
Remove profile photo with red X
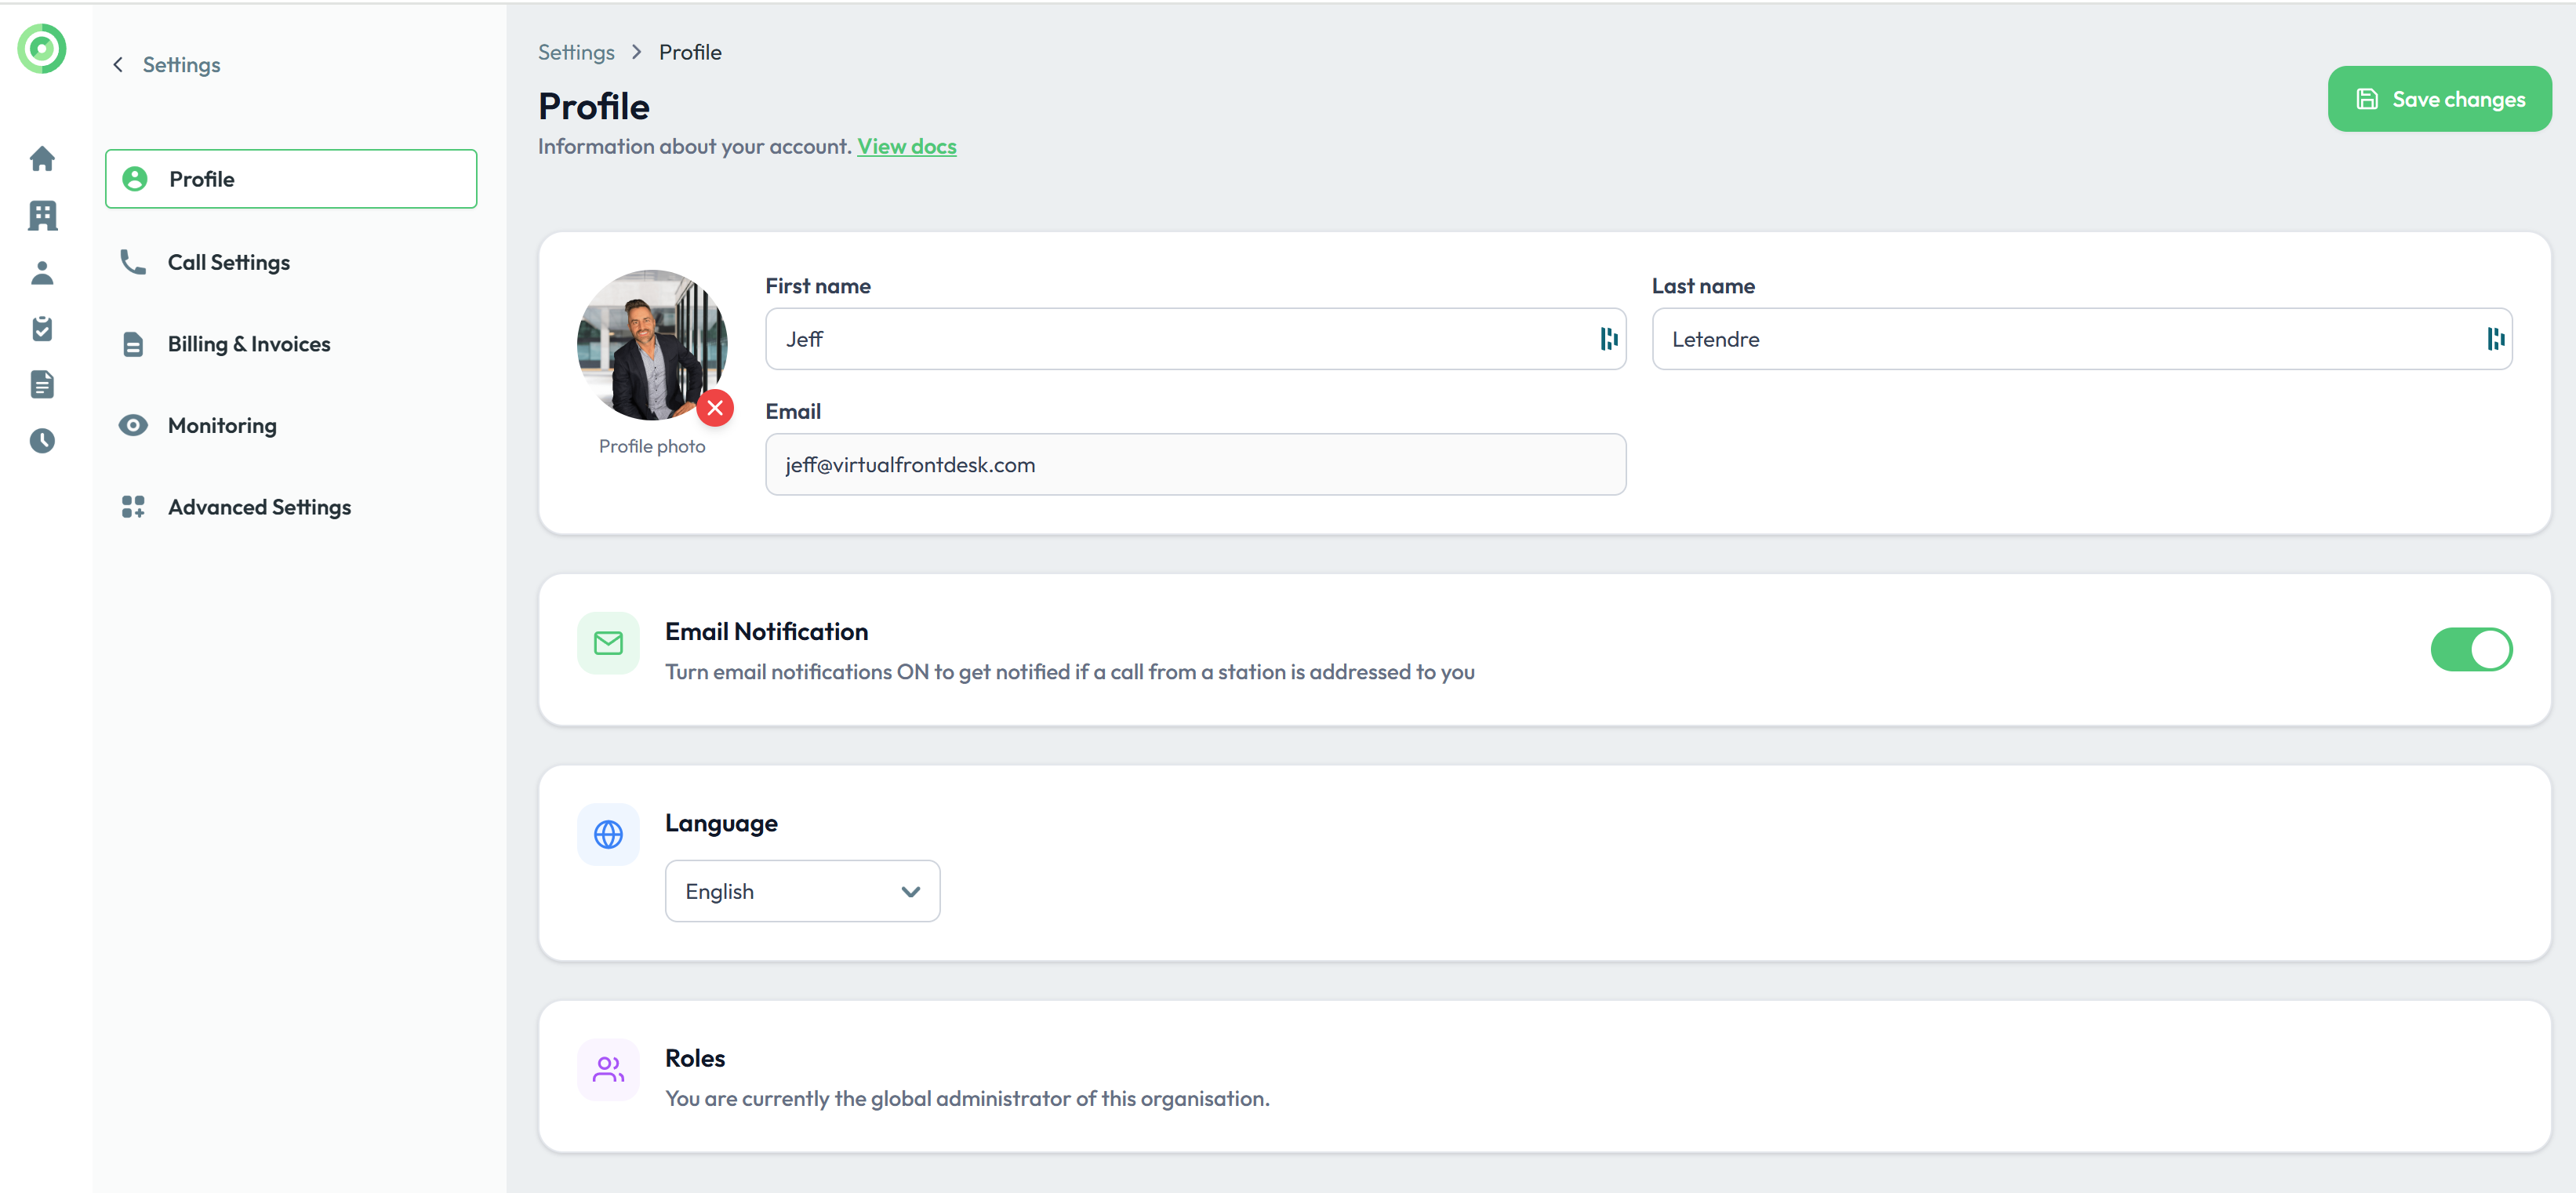point(715,408)
